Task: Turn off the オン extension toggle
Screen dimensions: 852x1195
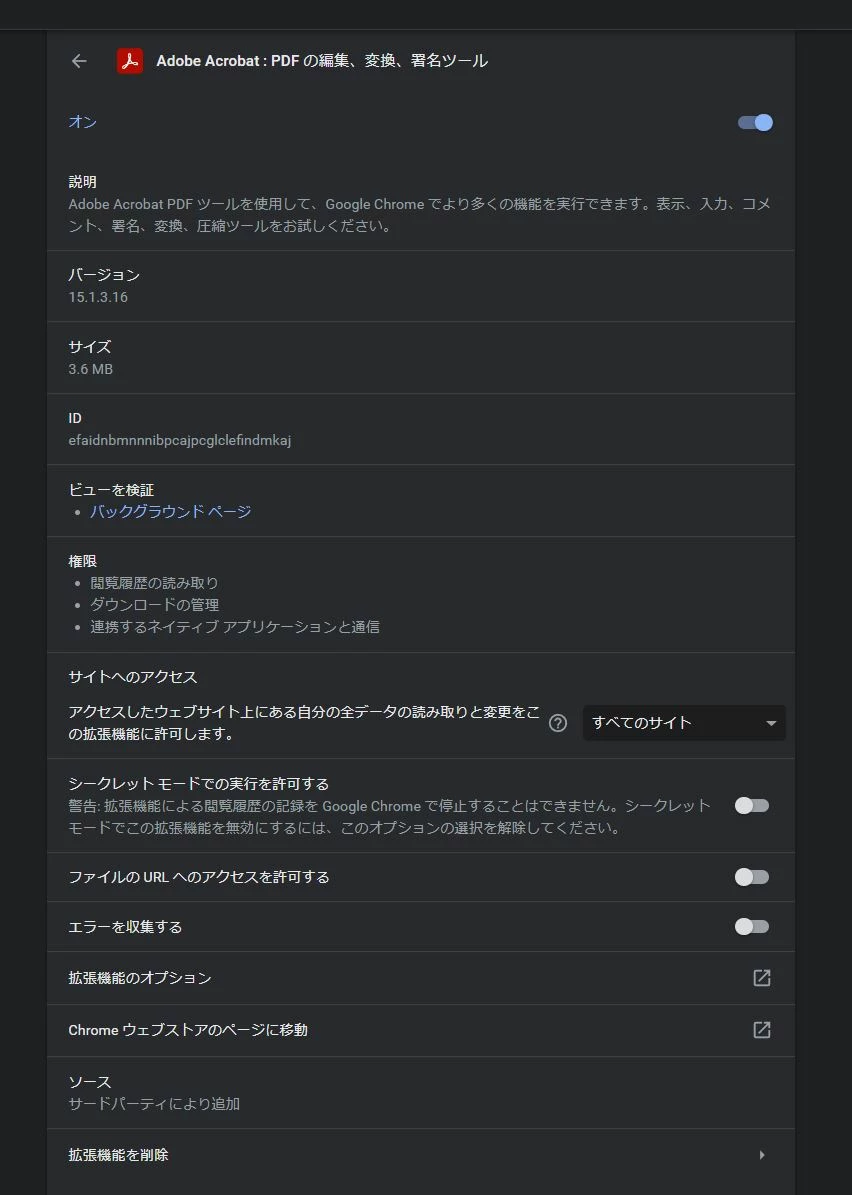Action: 755,123
